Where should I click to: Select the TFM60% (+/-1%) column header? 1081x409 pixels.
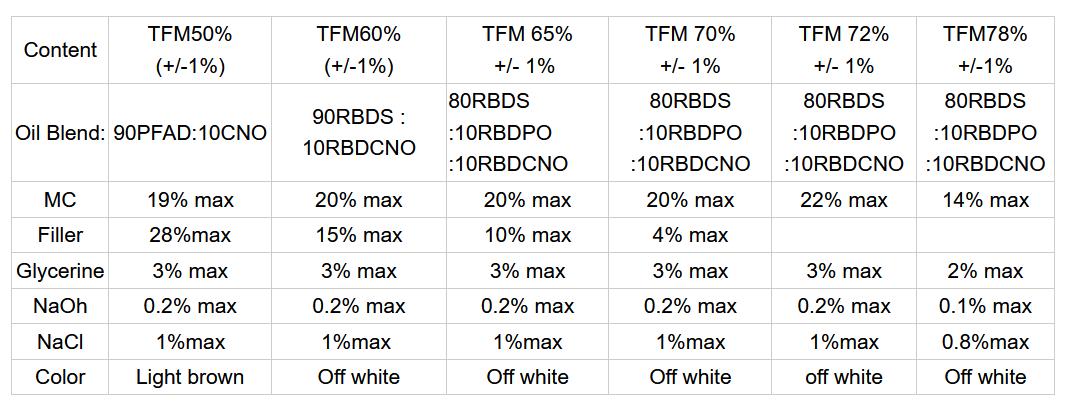coord(359,50)
